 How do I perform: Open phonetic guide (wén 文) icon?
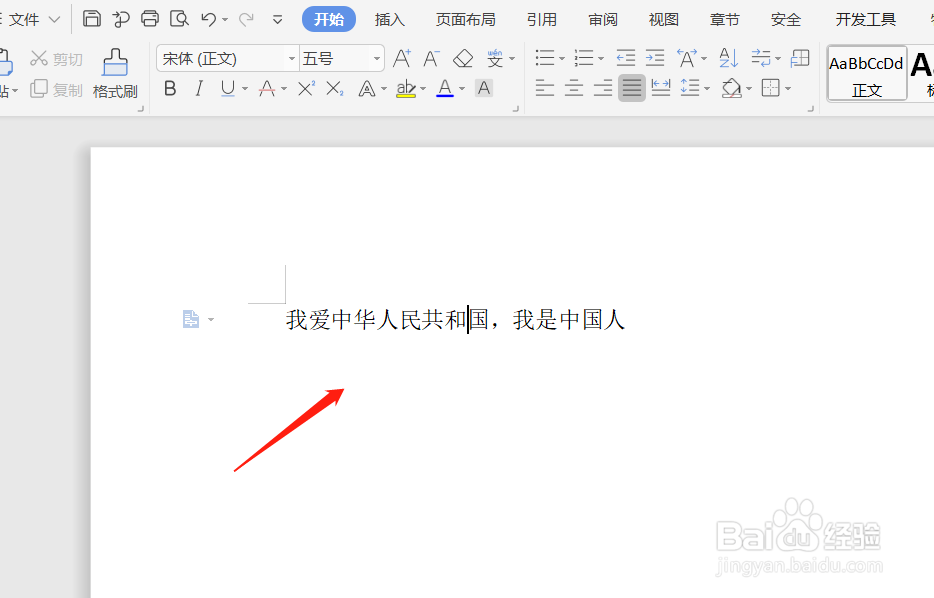[x=495, y=58]
